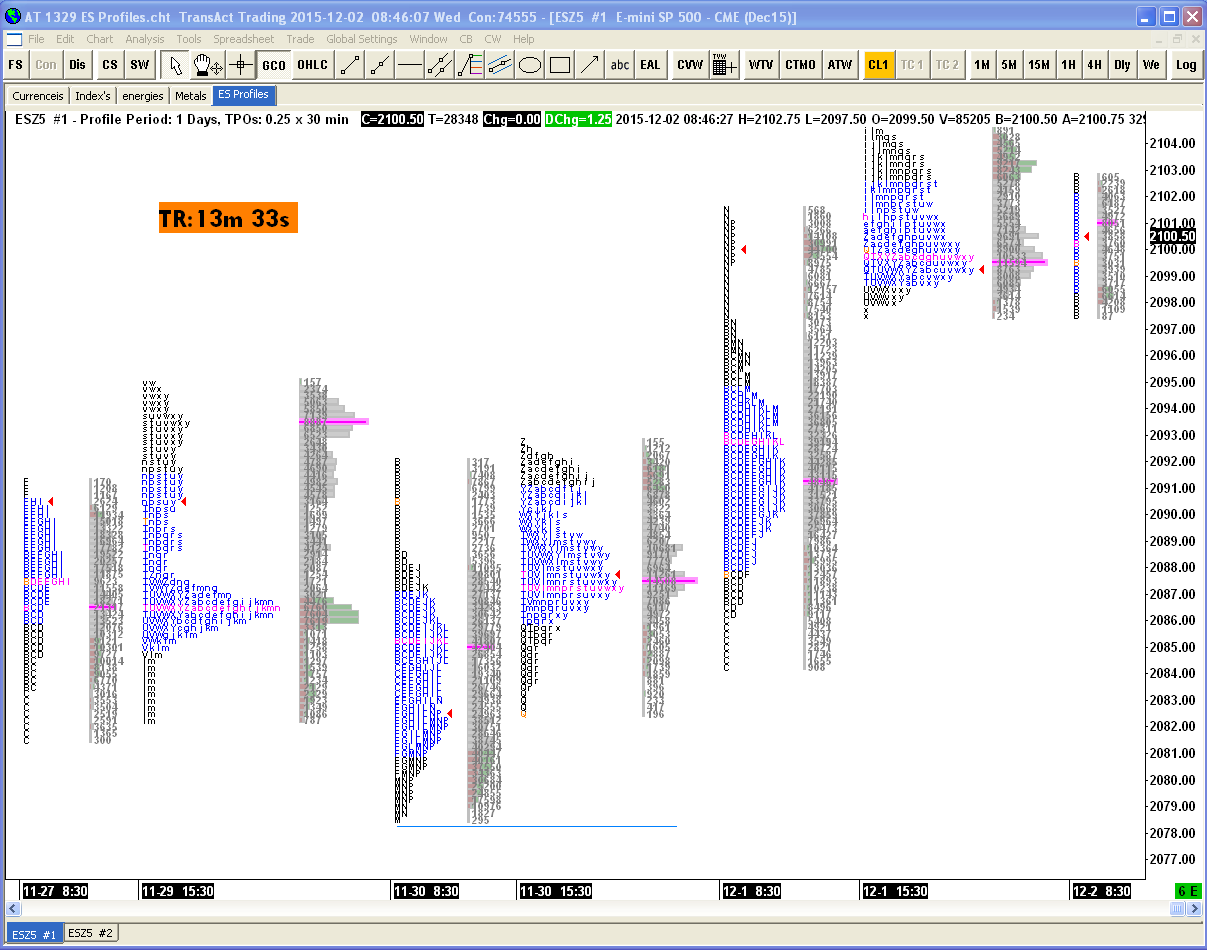Open the chart document icon left of File
Image resolution: width=1207 pixels, height=950 pixels.
[x=13, y=39]
